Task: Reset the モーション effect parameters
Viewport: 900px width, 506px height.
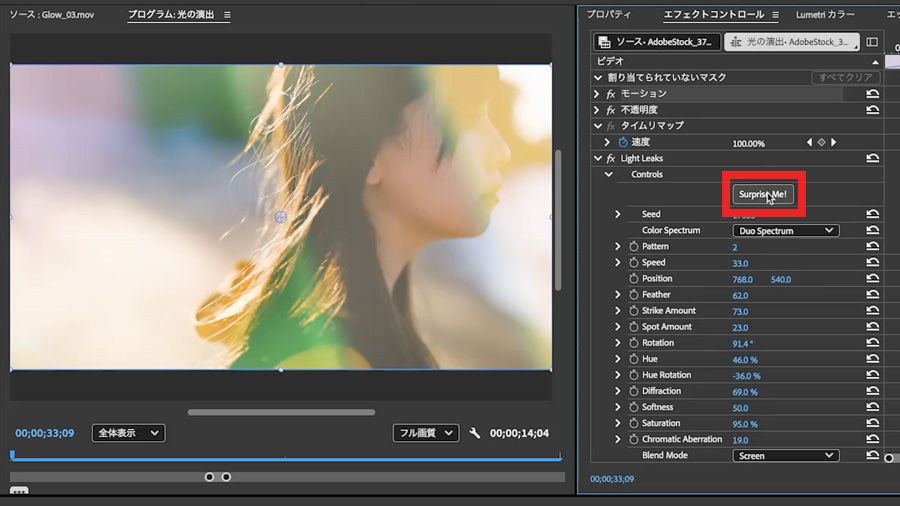Action: coord(872,94)
